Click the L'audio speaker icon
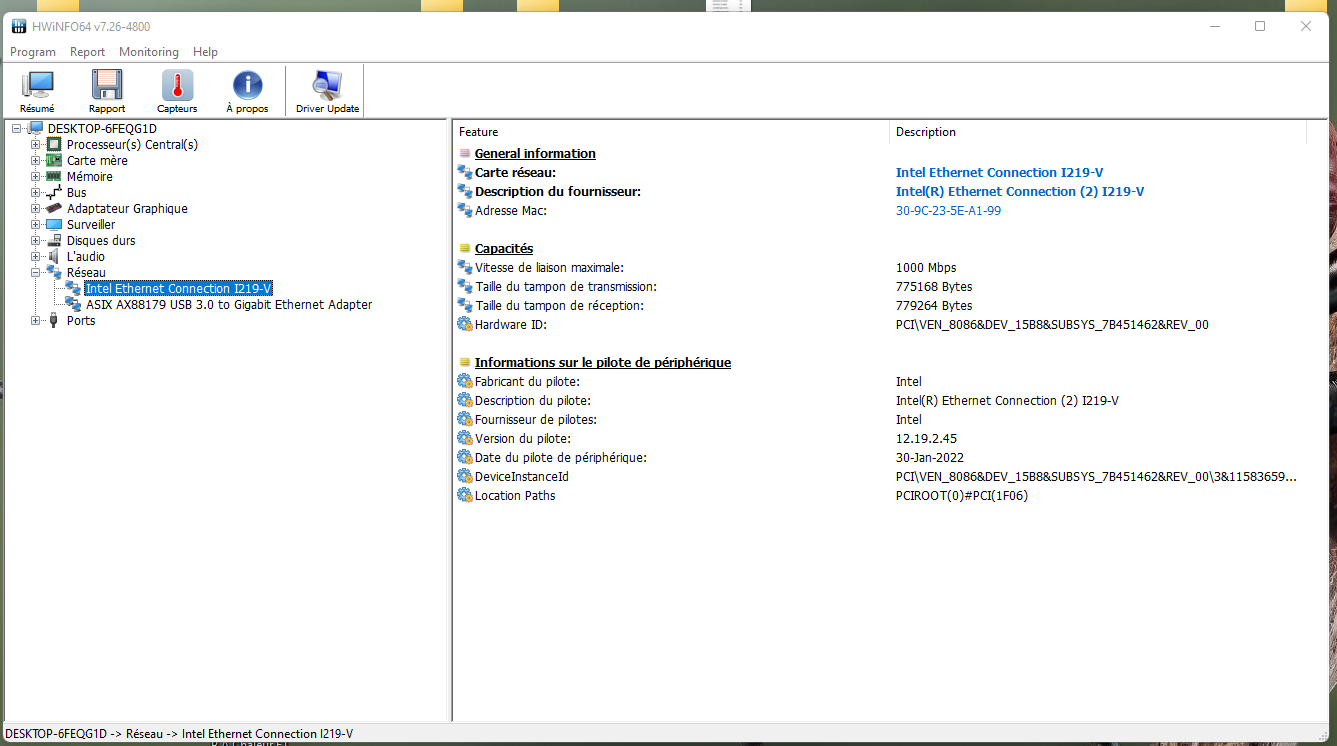 pos(55,256)
